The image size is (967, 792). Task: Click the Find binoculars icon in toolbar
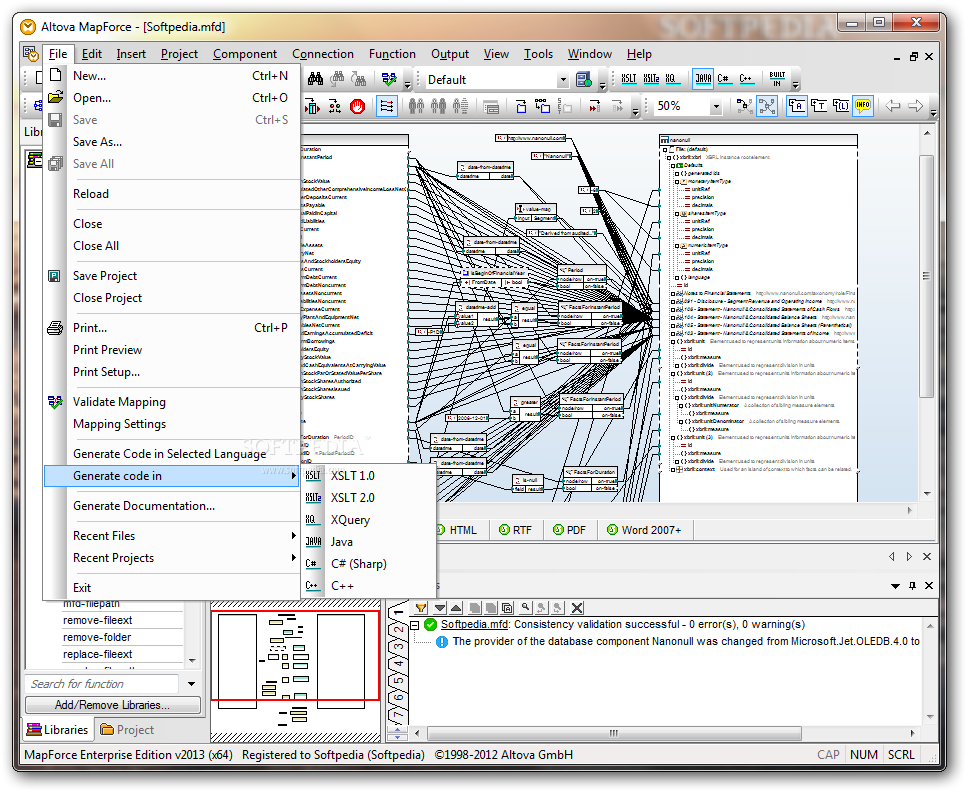click(x=315, y=79)
